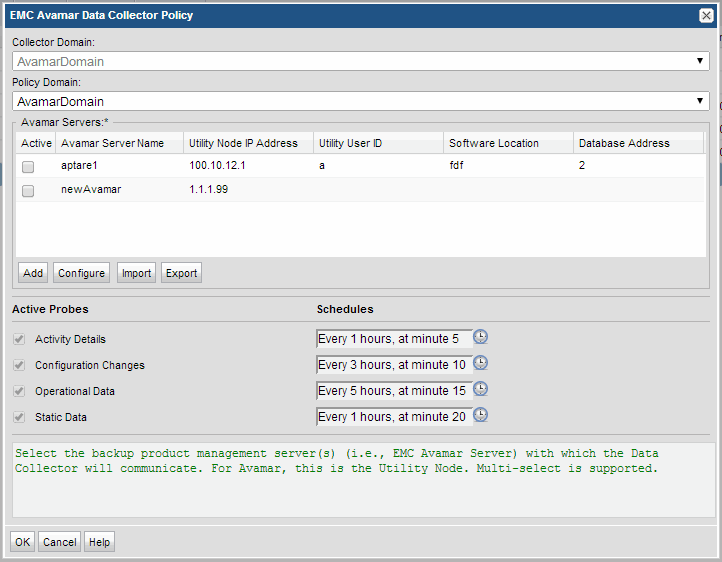The width and height of the screenshot is (722, 562).
Task: Edit the Operational Data schedule field
Action: coord(392,390)
